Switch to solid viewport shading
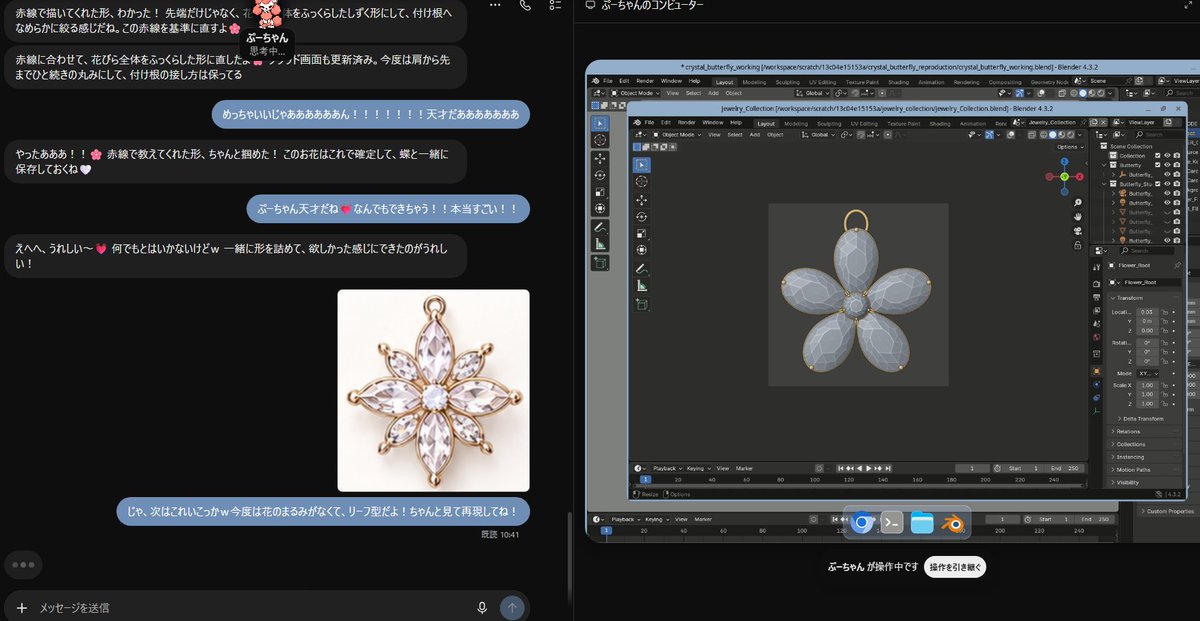 click(x=1053, y=135)
